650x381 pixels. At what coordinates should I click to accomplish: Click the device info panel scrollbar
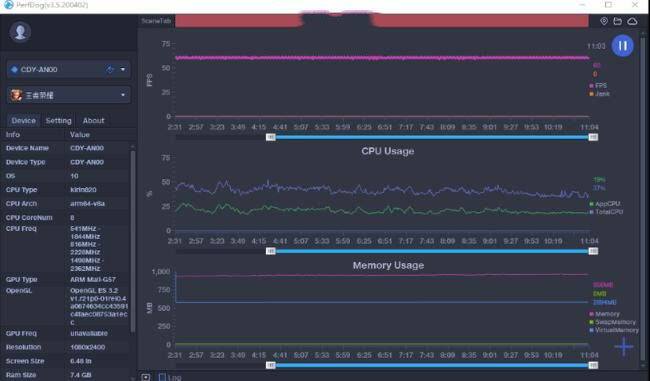pos(133,240)
